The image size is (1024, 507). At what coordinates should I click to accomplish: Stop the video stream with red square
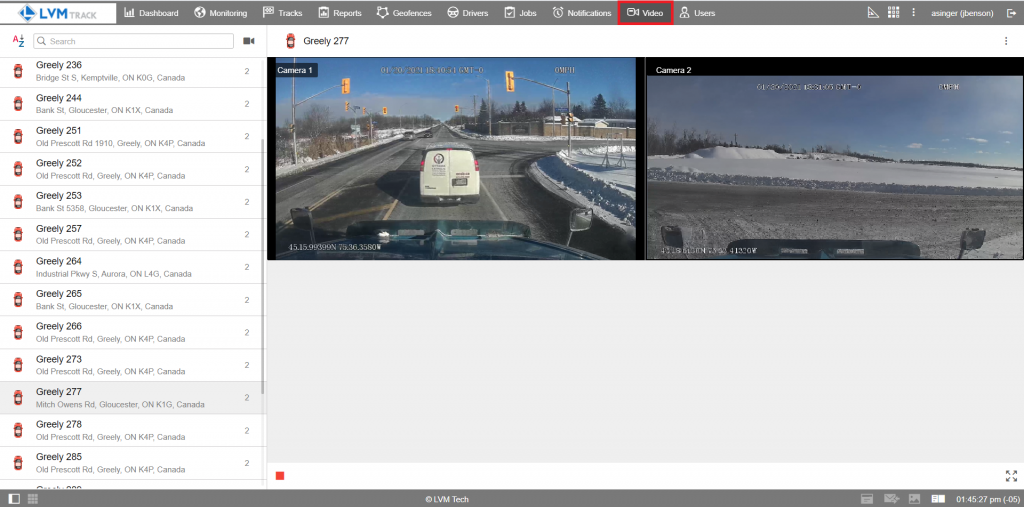(280, 476)
